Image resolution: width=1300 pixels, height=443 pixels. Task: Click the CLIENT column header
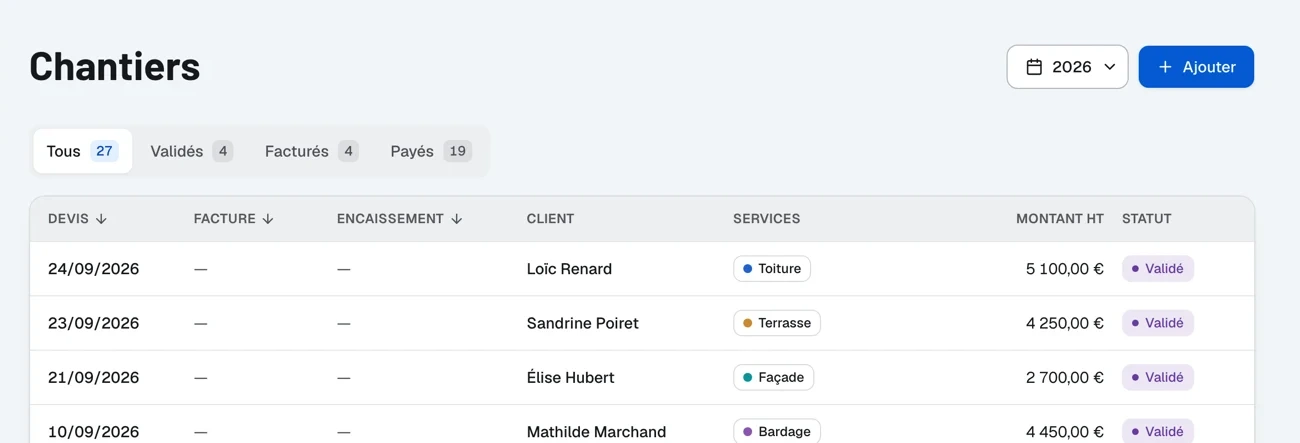pyautogui.click(x=550, y=219)
